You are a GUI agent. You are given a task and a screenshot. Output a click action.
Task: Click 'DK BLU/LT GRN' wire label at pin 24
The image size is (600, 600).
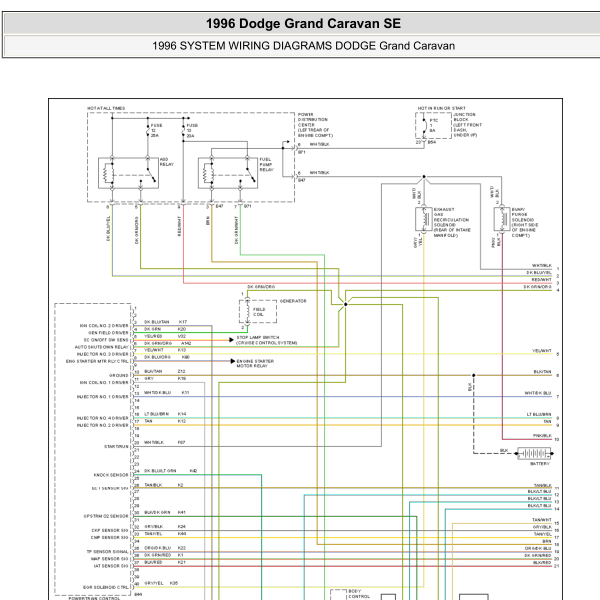click(160, 471)
